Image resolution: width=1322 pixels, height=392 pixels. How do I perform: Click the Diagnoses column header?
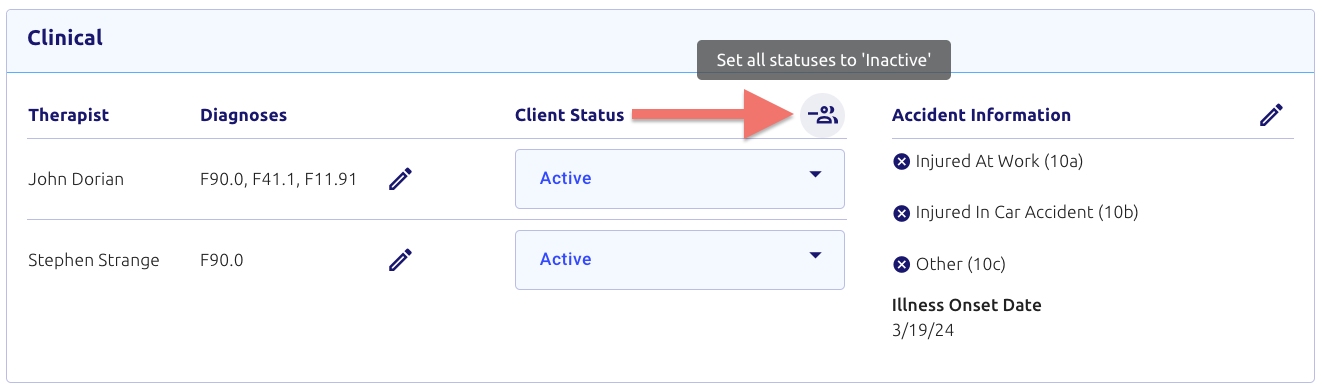243,115
